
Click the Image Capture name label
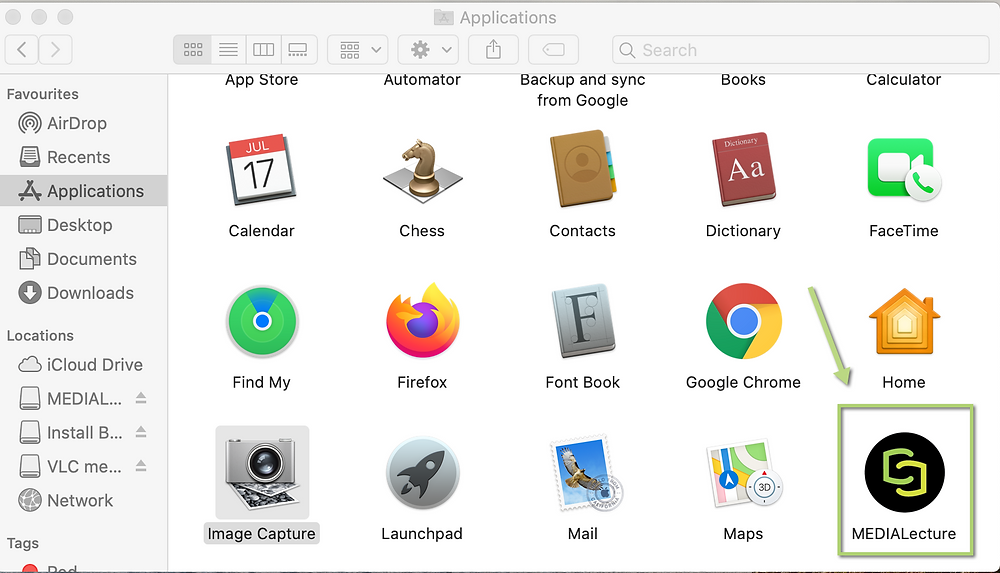coord(261,533)
